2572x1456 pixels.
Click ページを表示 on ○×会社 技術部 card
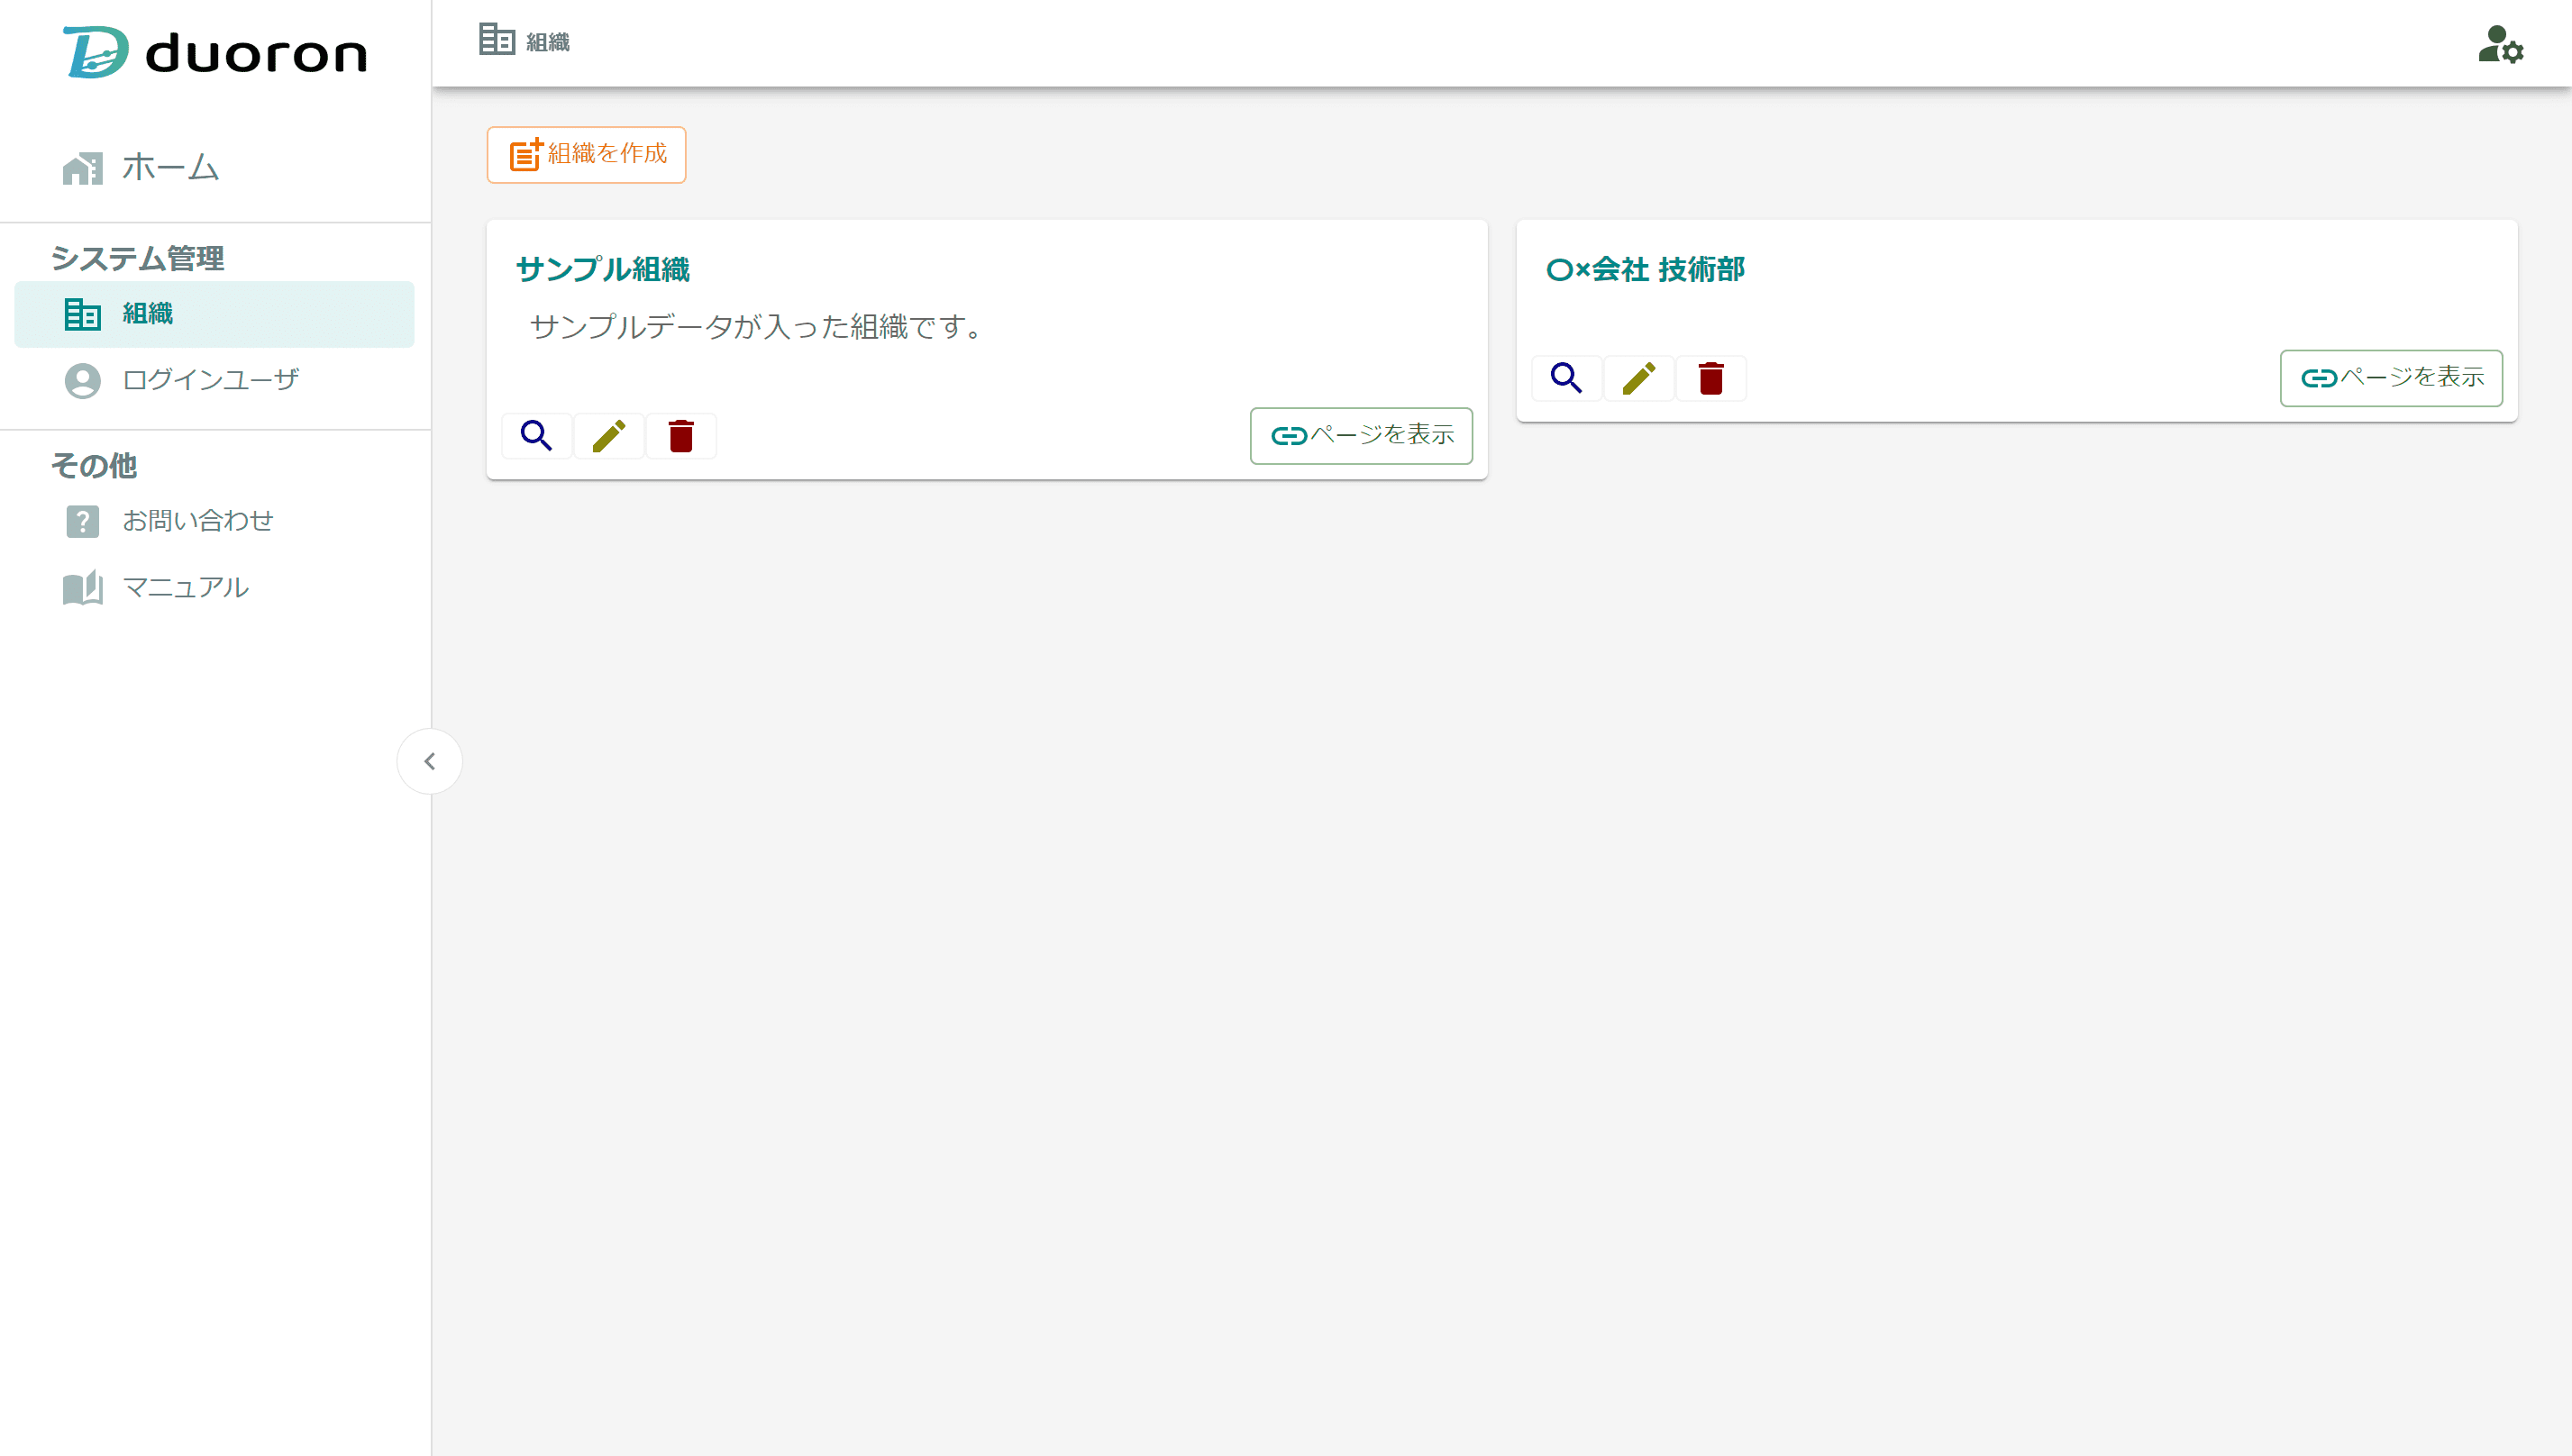[2391, 378]
